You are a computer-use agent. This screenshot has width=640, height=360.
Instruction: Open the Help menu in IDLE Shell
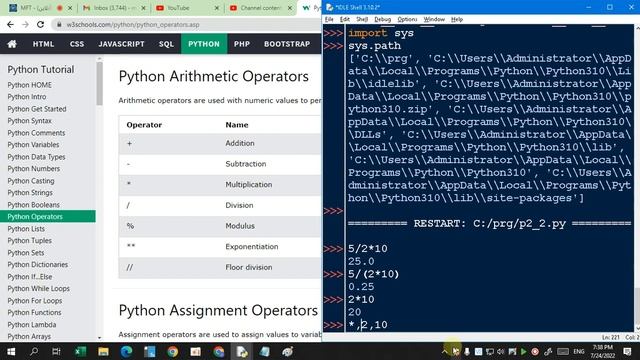point(457,19)
